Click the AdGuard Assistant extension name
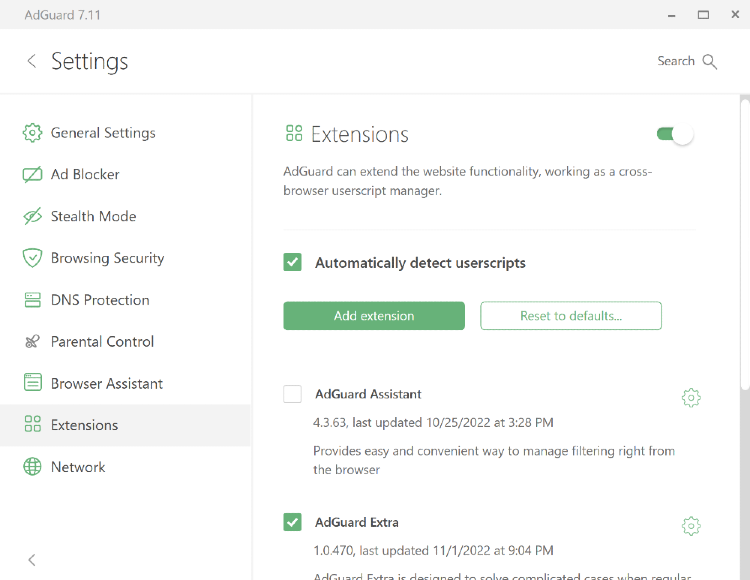 pos(368,394)
